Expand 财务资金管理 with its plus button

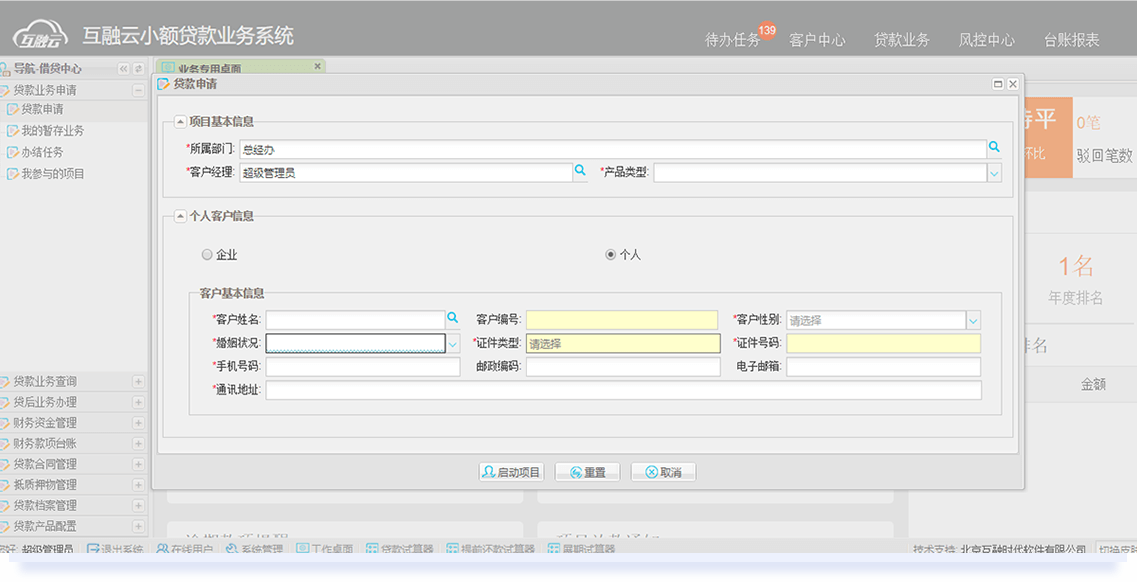(138, 423)
